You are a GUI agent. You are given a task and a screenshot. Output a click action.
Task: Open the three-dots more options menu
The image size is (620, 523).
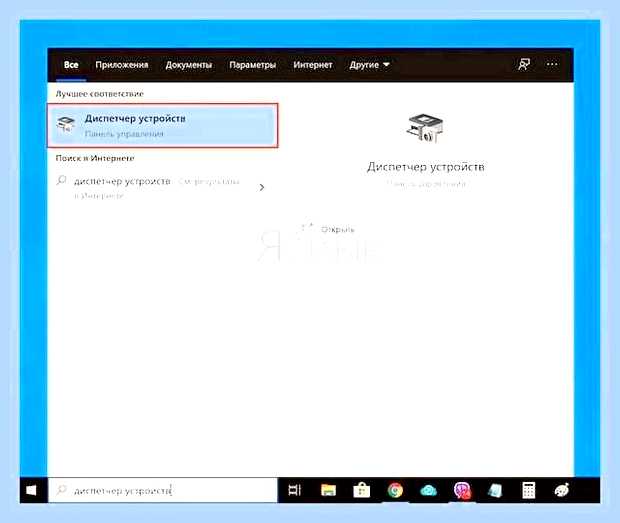point(552,64)
